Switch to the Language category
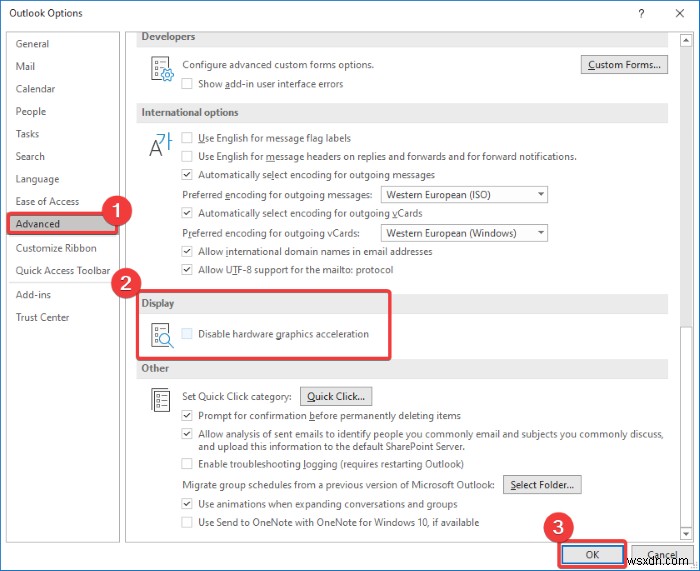The height and width of the screenshot is (571, 700). tap(63, 179)
